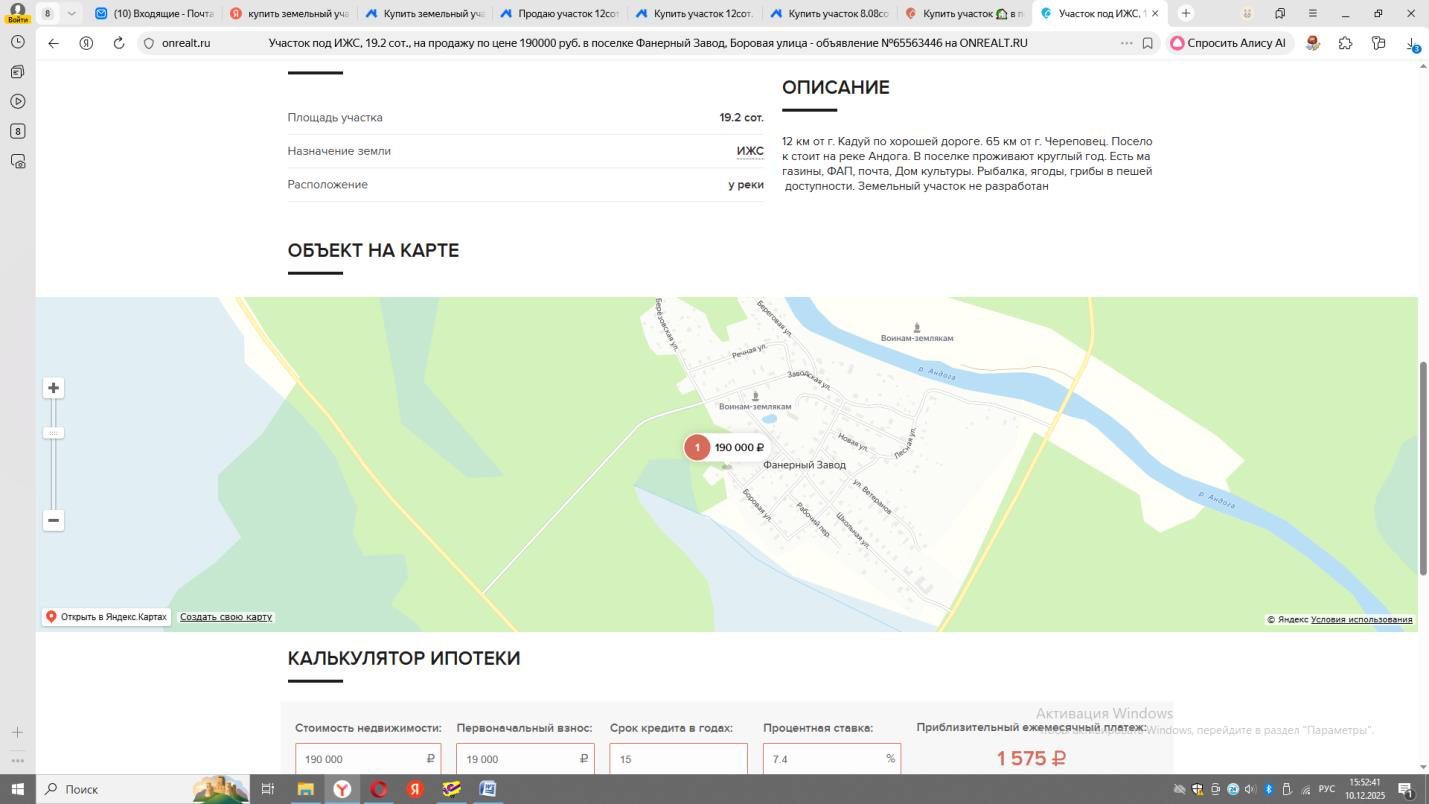The image size is (1429, 804).
Task: Click the Условия использования link
Action: (x=1361, y=620)
